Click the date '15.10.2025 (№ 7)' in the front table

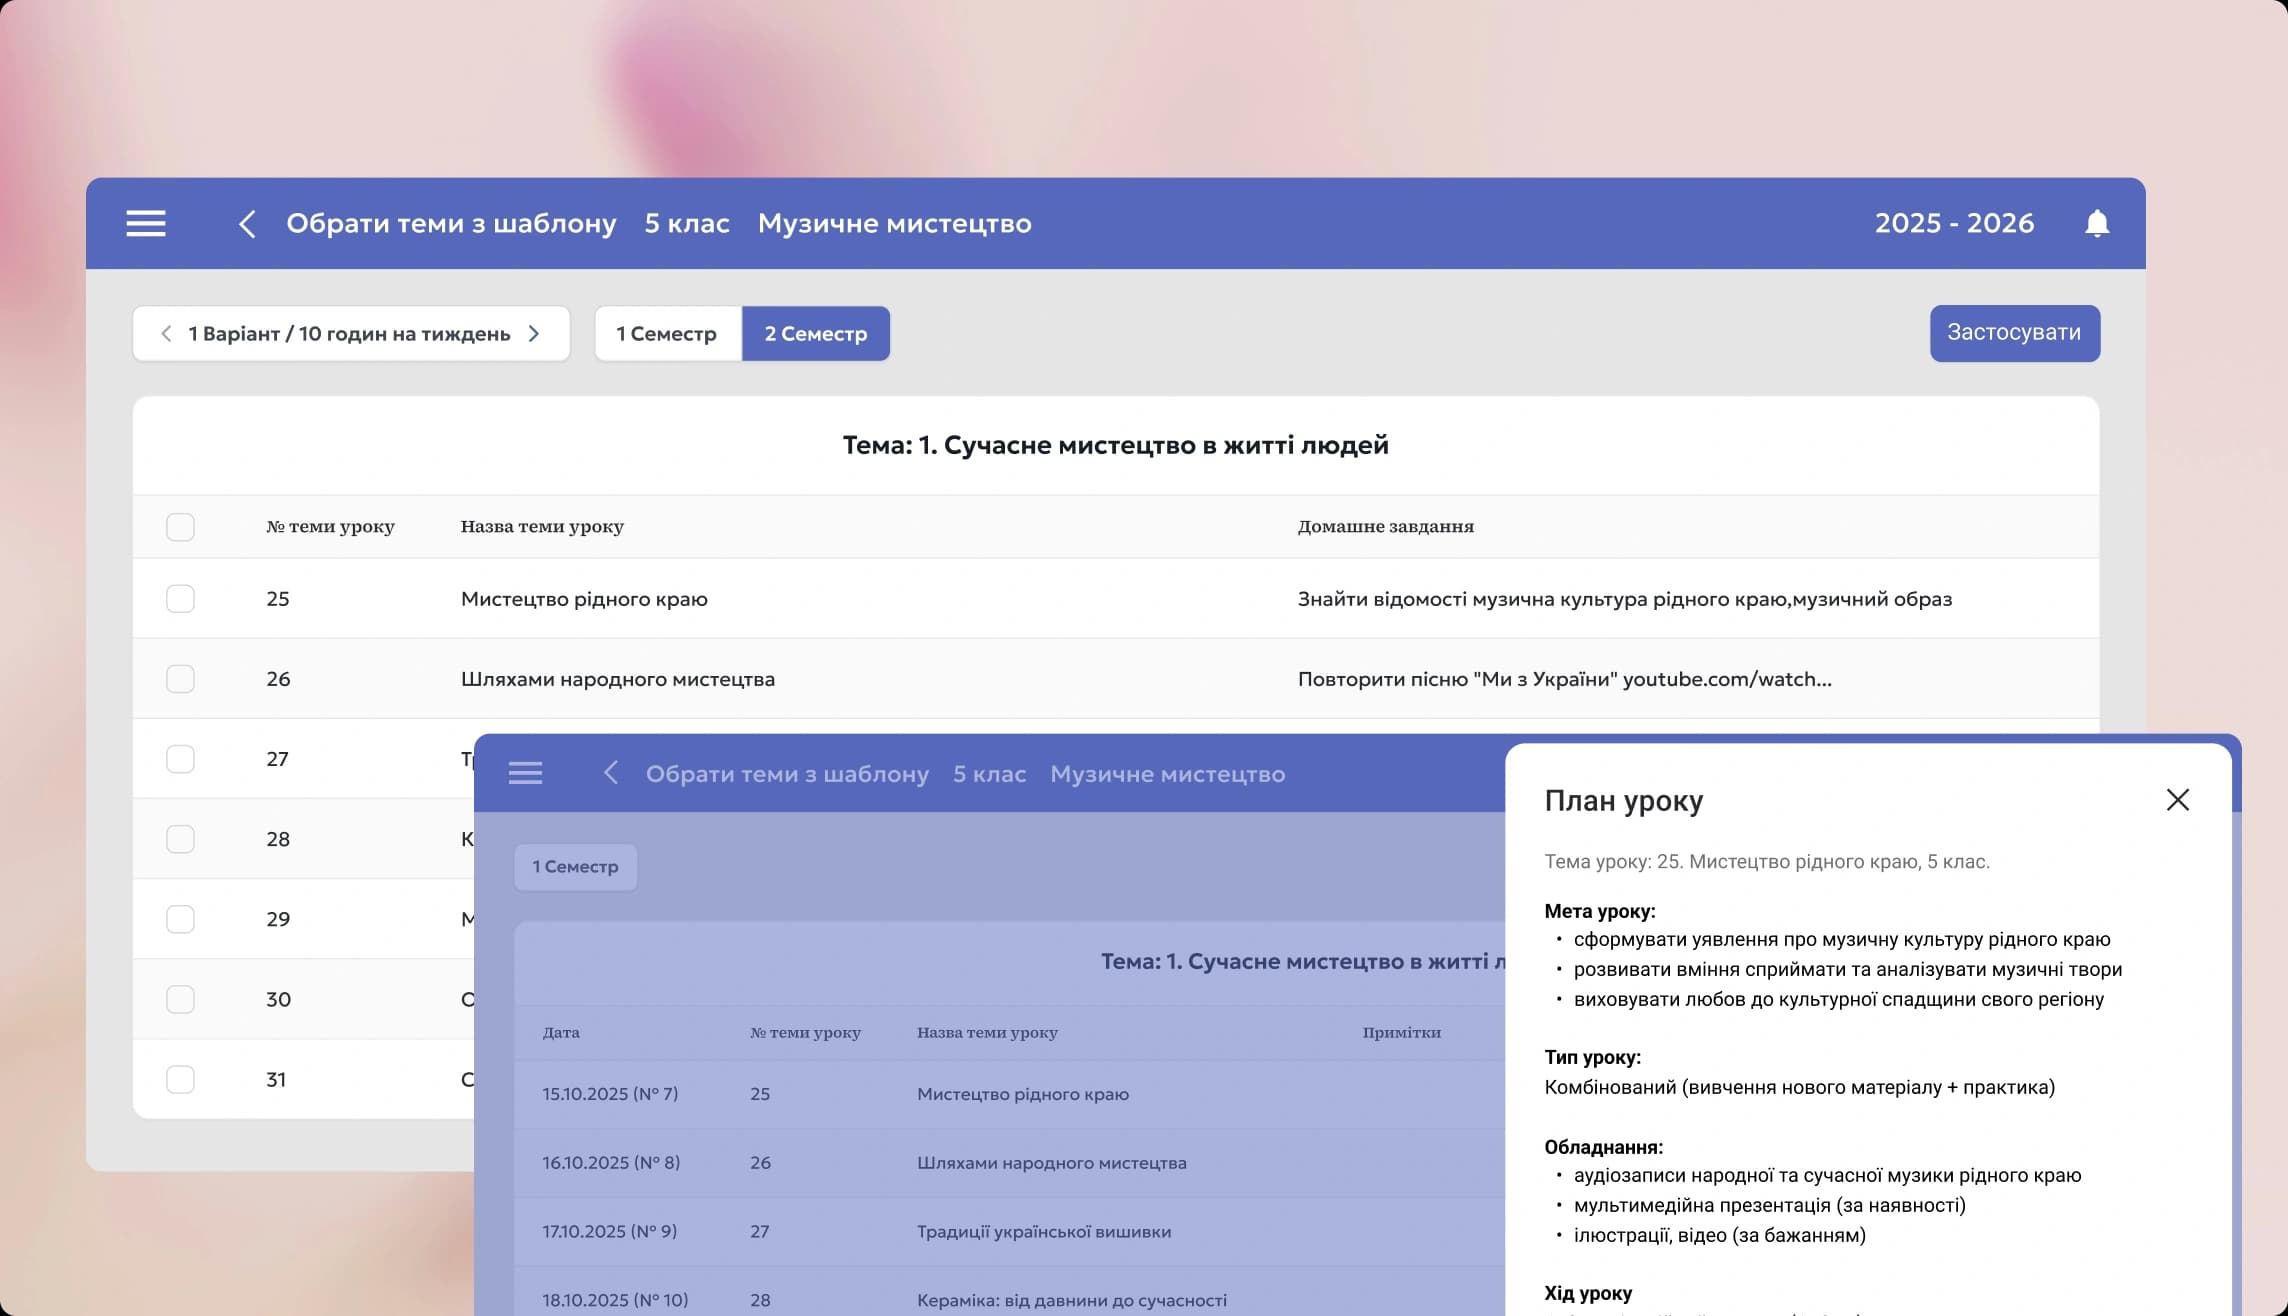point(610,1094)
